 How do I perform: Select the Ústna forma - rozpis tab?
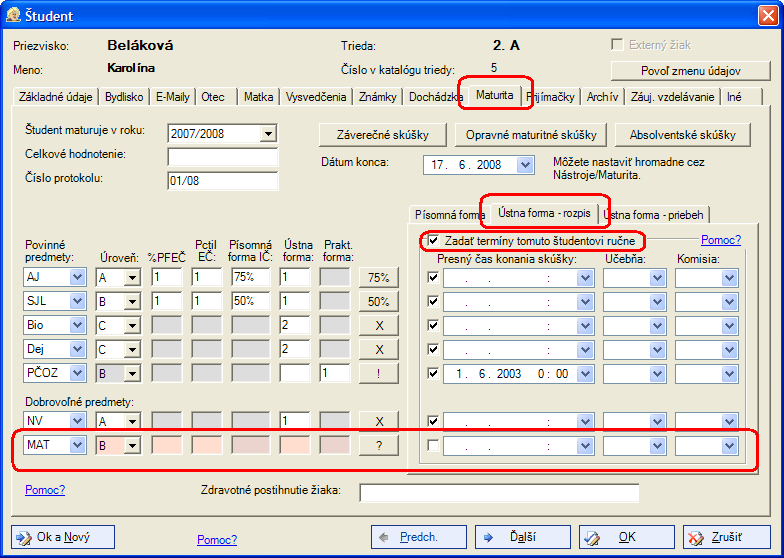click(544, 213)
